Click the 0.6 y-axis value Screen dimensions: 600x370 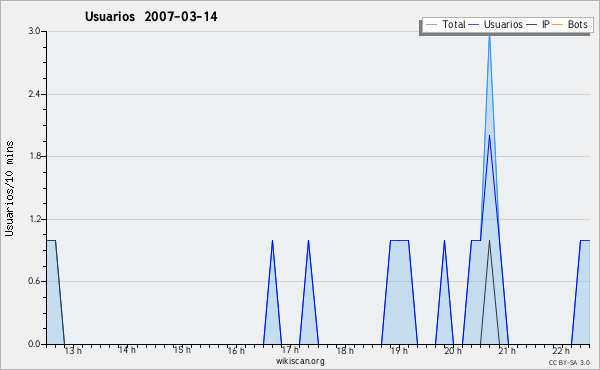[35, 281]
